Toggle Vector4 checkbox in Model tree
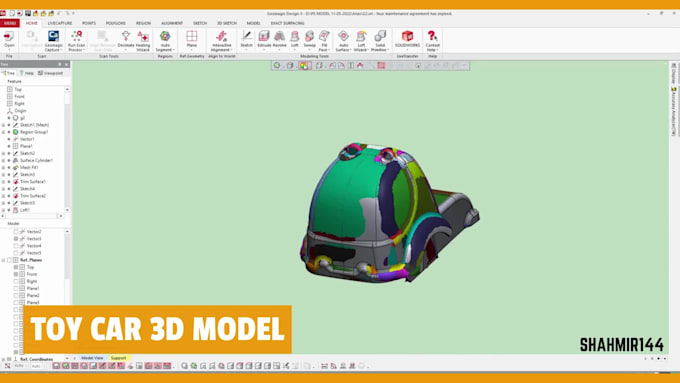This screenshot has width=680, height=383. point(16,246)
